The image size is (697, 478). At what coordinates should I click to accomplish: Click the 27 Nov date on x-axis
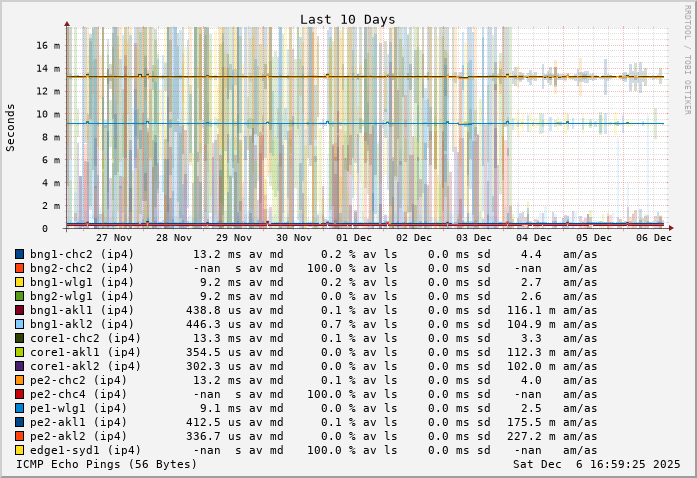[x=114, y=238]
